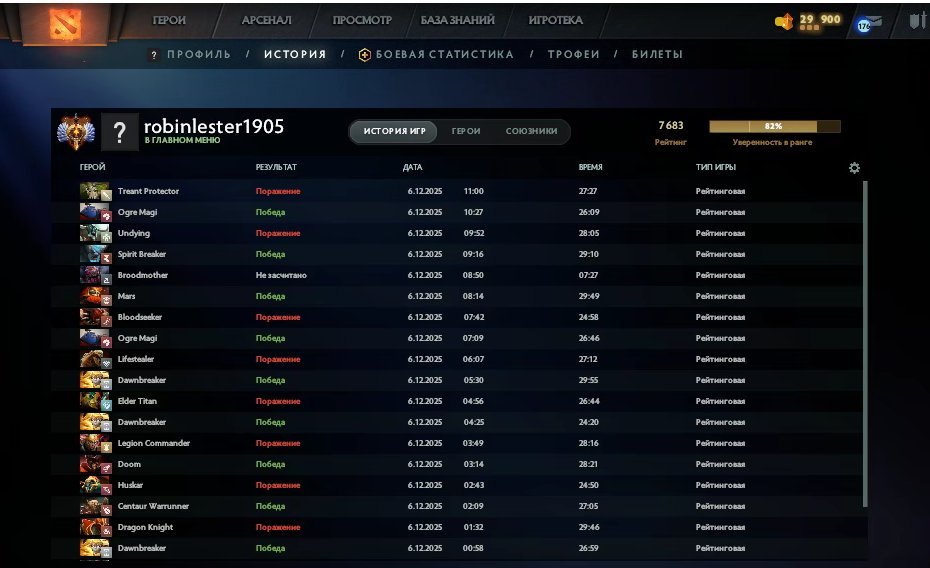Click the 01:32 match time

click(x=473, y=527)
